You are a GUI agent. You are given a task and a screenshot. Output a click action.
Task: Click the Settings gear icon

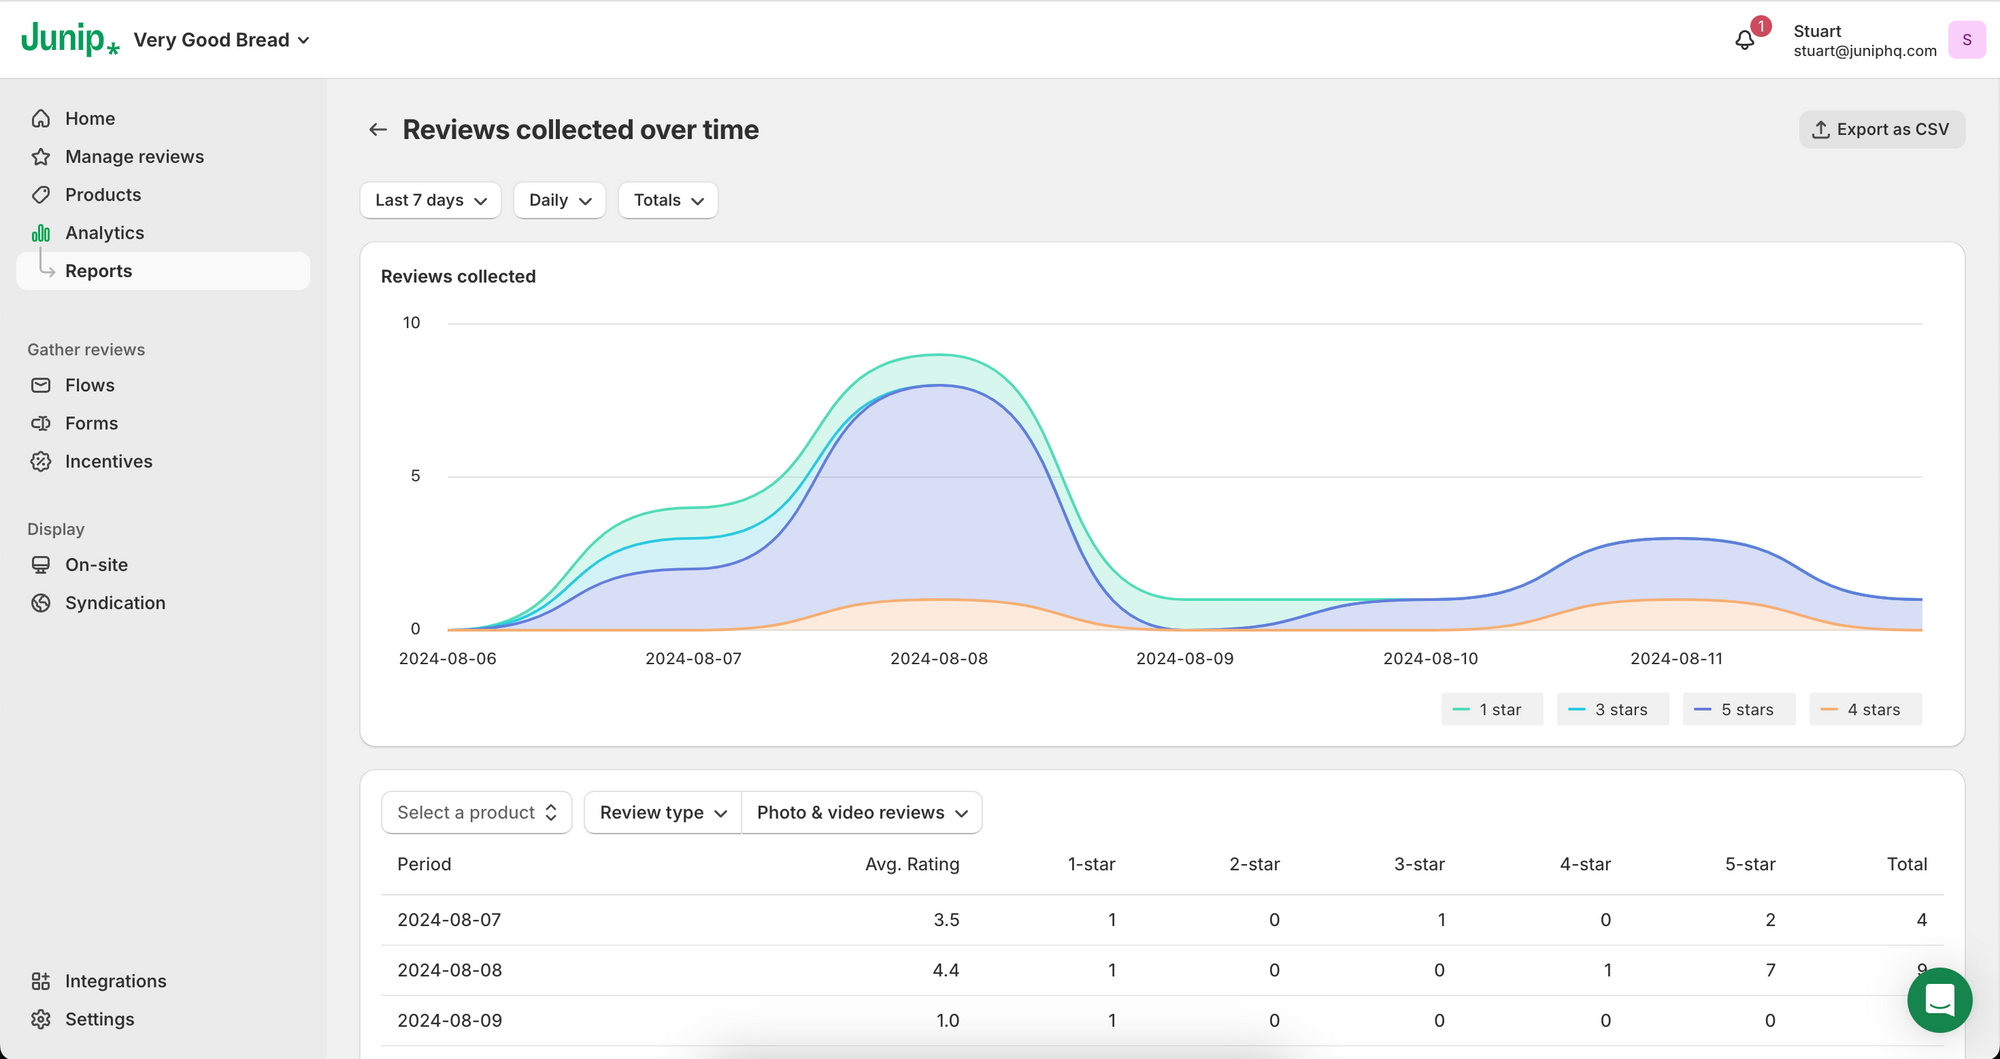[41, 1019]
